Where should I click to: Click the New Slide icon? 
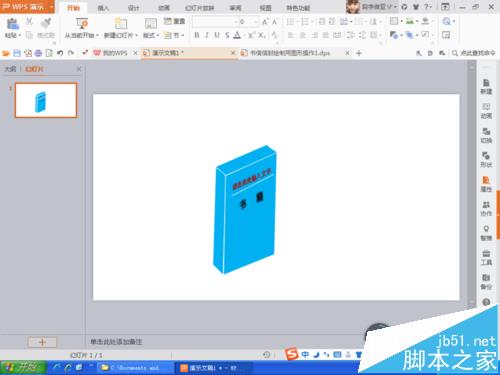pos(121,24)
